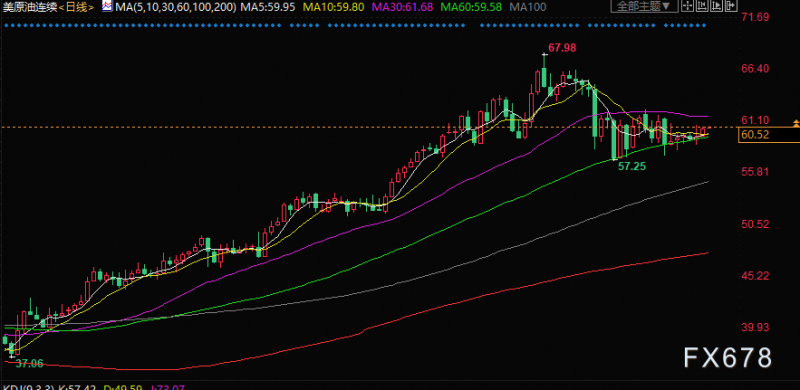The width and height of the screenshot is (800, 390).
Task: Toggle the MA30:61.68 line label
Action: (x=403, y=7)
